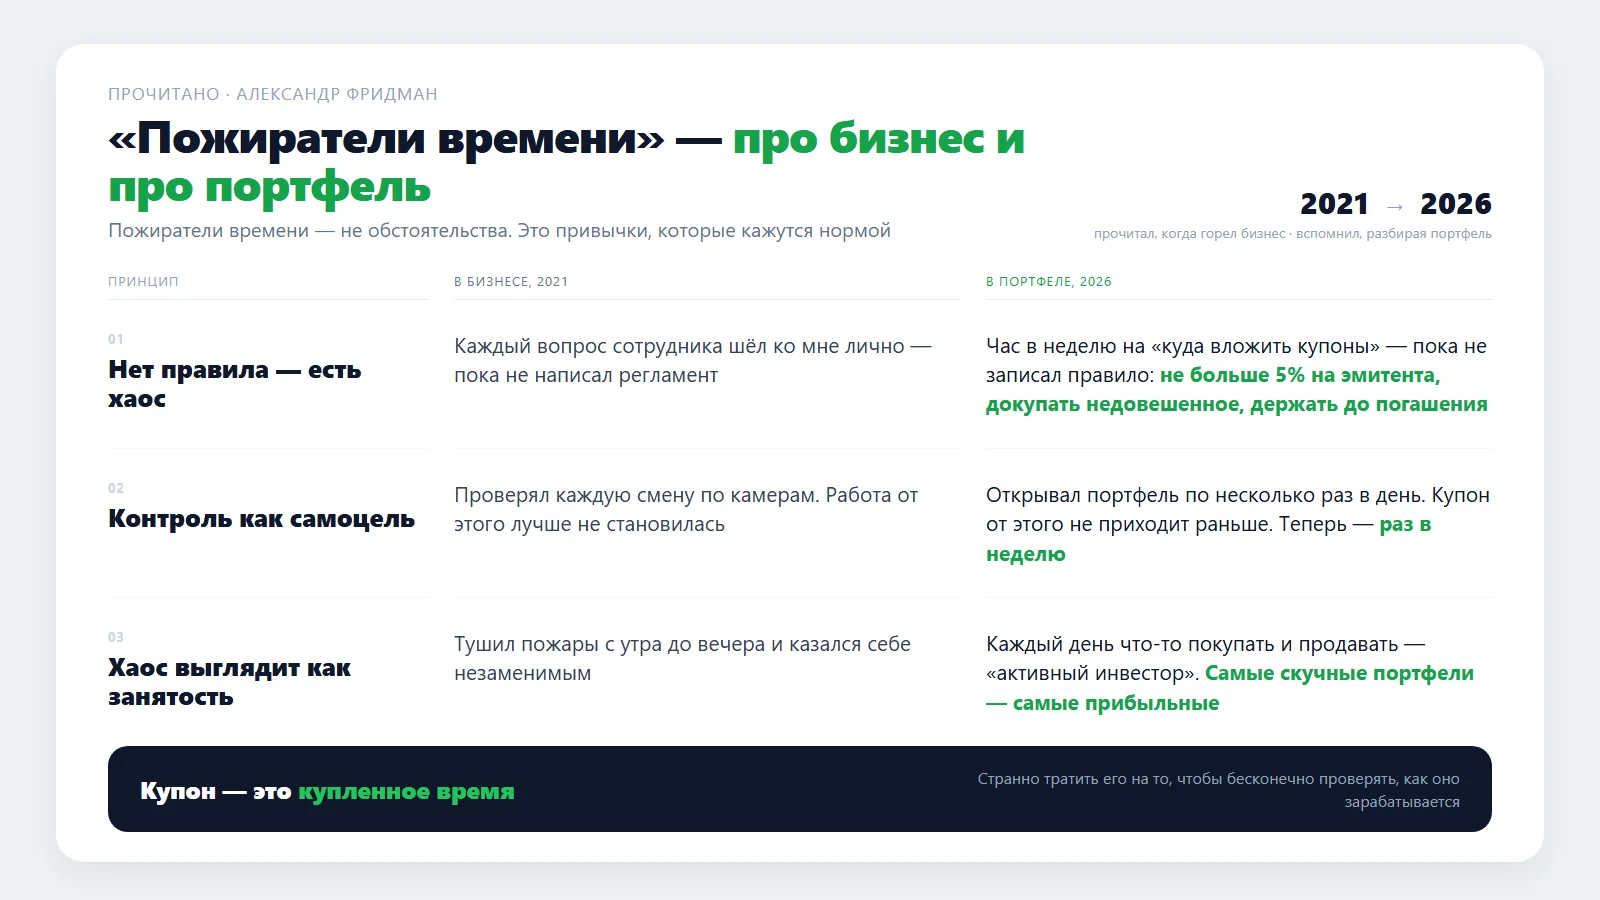
Task: Click green text '— самые прибыльные'
Action: pos(1103,703)
